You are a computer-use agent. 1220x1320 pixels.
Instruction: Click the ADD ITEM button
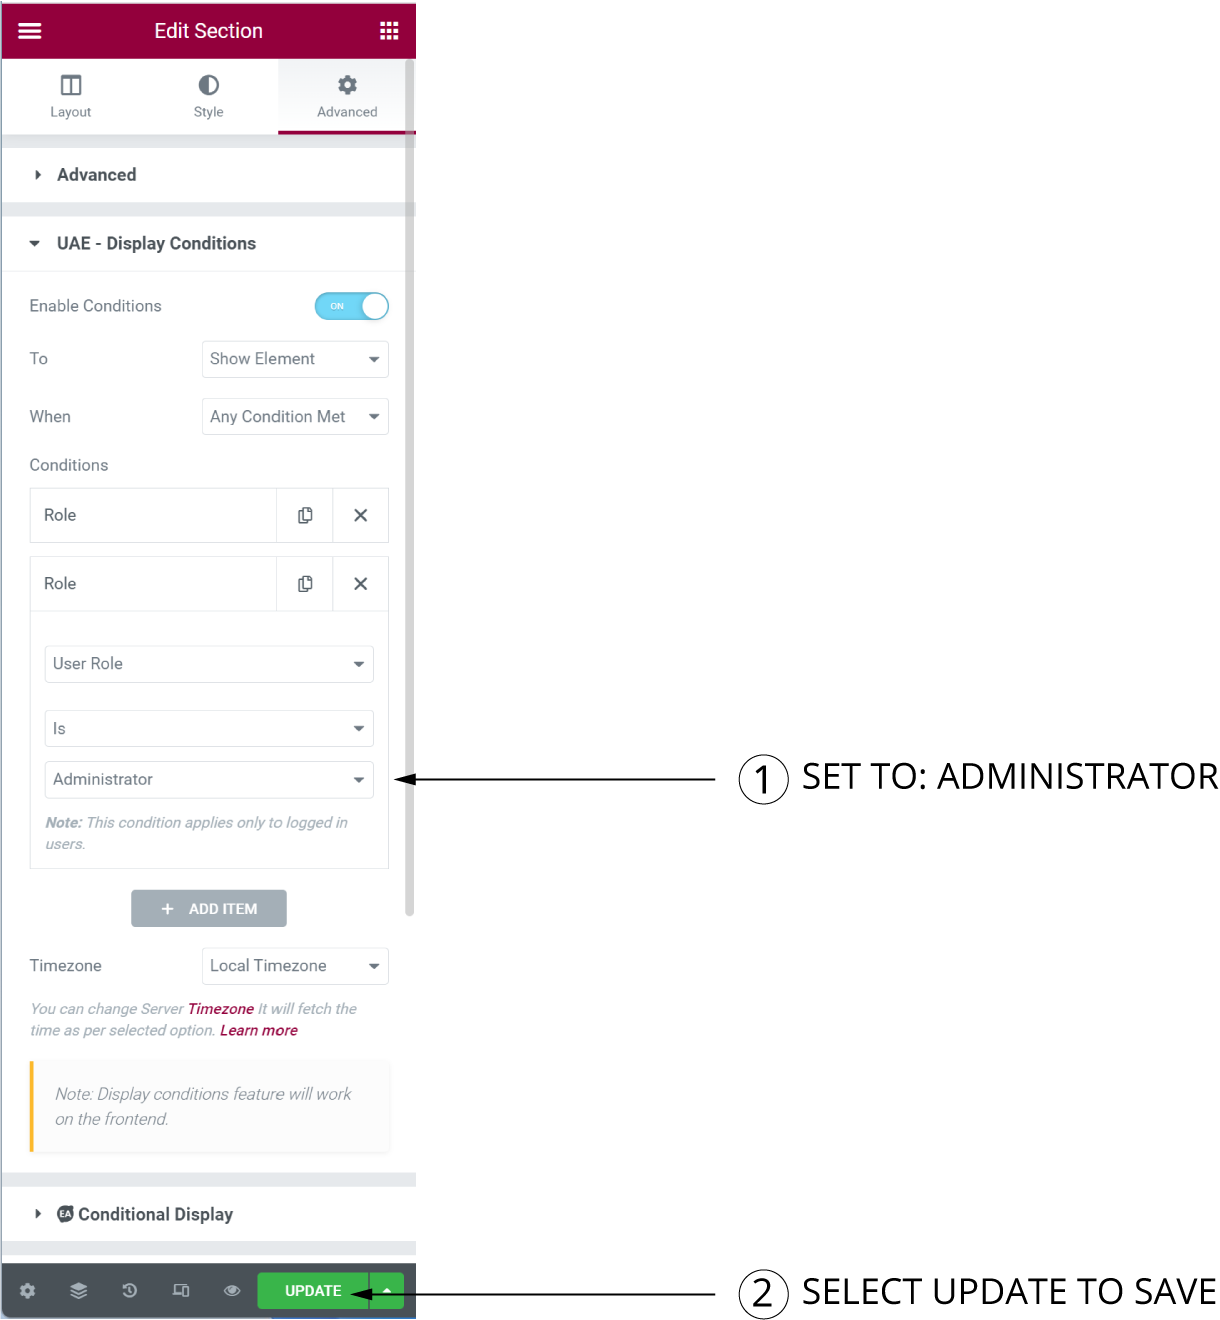pos(209,909)
